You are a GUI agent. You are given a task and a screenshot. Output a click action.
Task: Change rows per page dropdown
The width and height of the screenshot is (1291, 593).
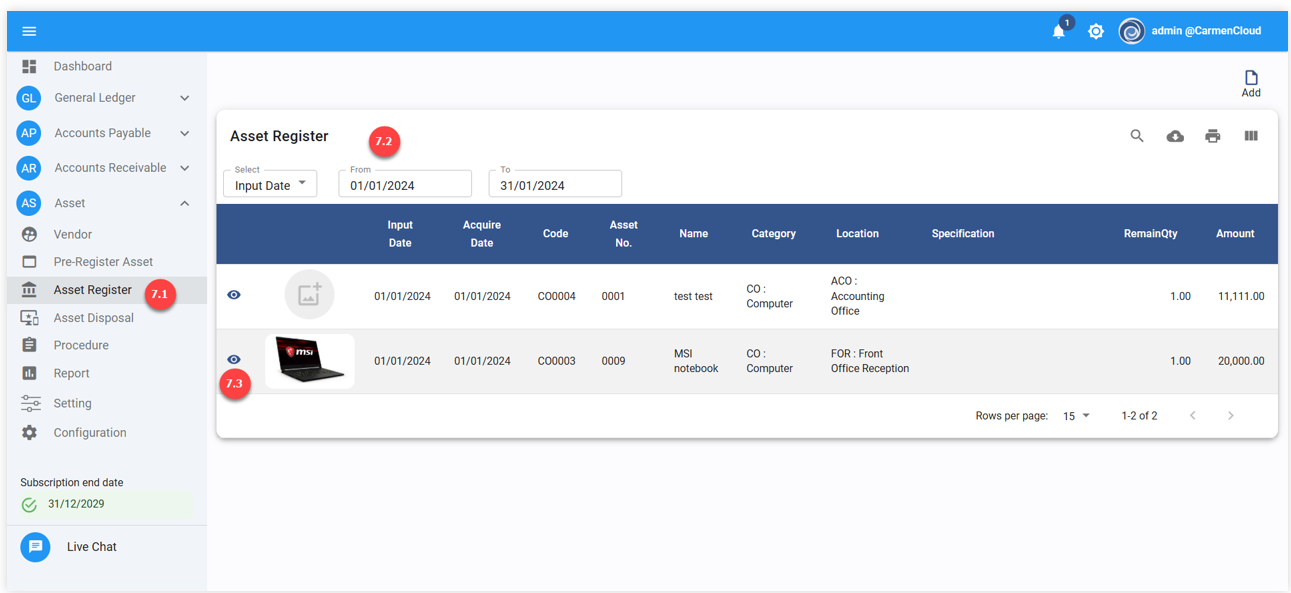click(1077, 416)
